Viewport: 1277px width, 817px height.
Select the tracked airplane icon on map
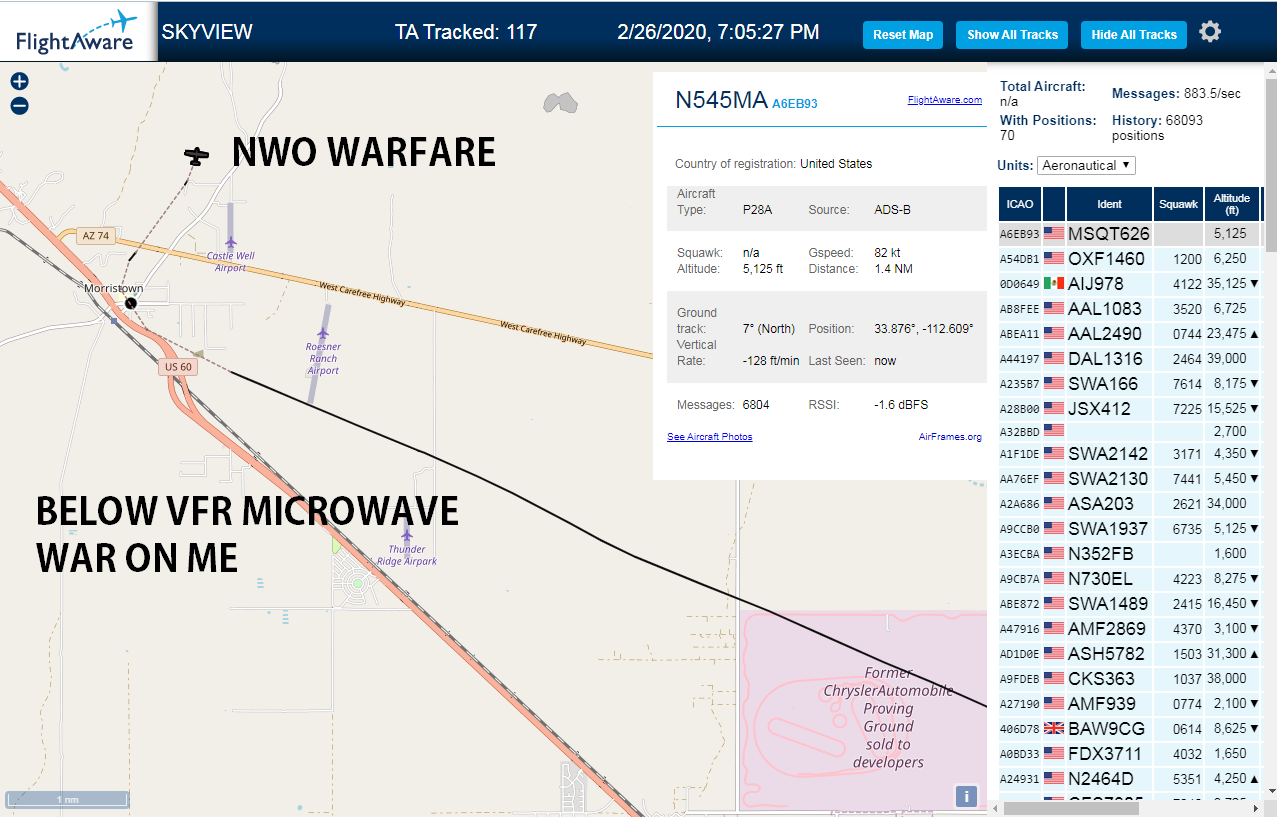click(x=198, y=156)
